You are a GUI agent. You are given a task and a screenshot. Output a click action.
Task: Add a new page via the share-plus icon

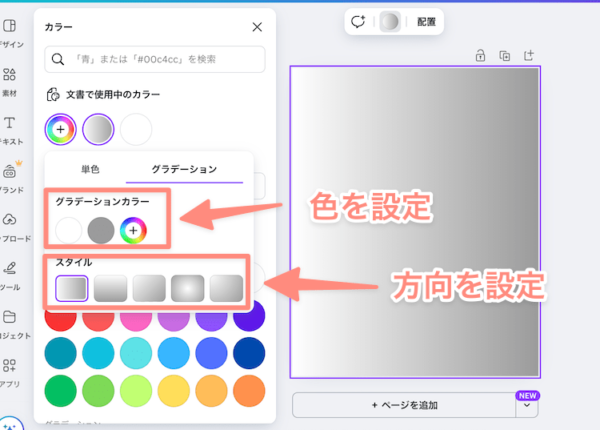tap(528, 55)
